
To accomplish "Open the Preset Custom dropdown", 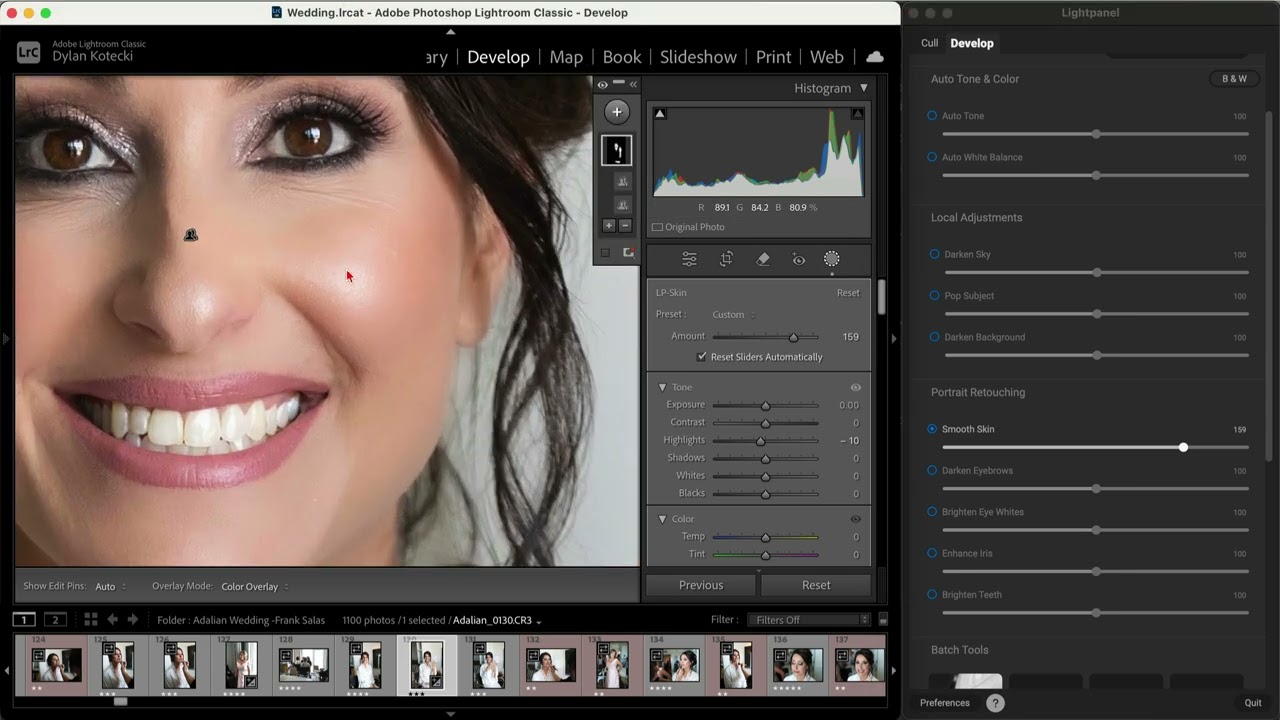I will [733, 315].
